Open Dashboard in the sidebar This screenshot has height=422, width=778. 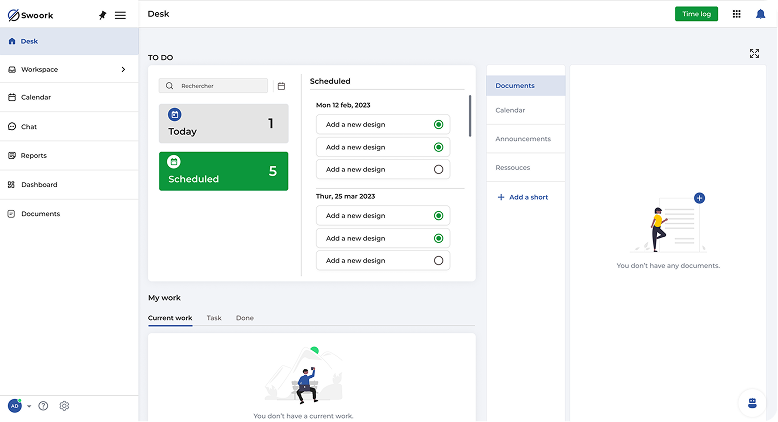coord(69,184)
